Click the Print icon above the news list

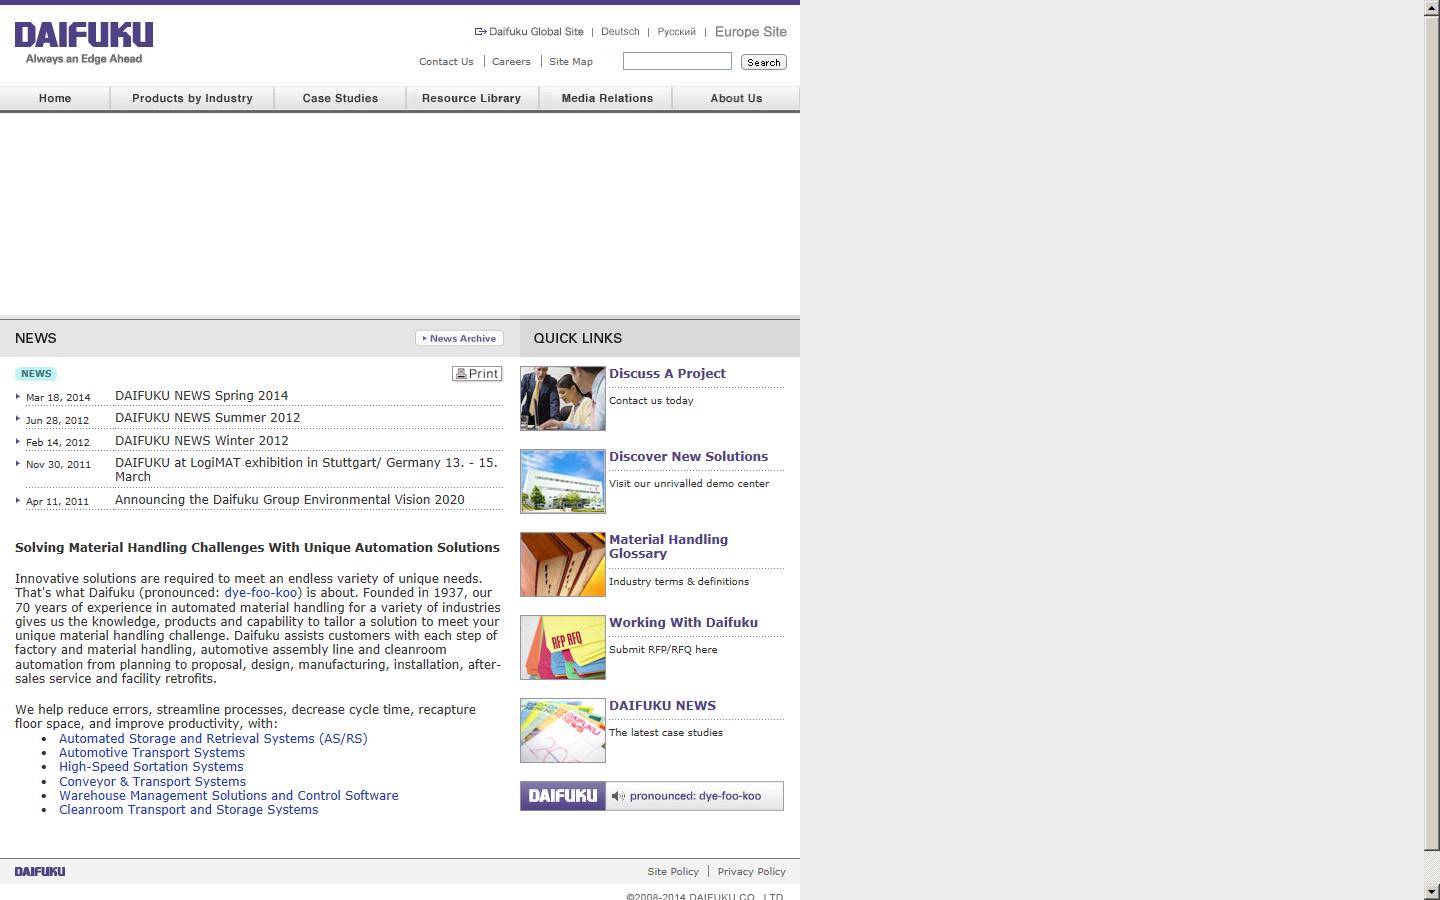coord(462,373)
